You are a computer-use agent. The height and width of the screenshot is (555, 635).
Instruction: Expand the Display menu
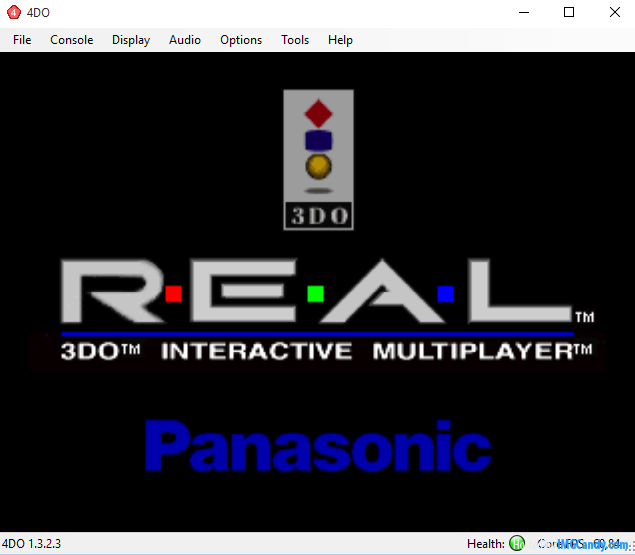(x=131, y=40)
